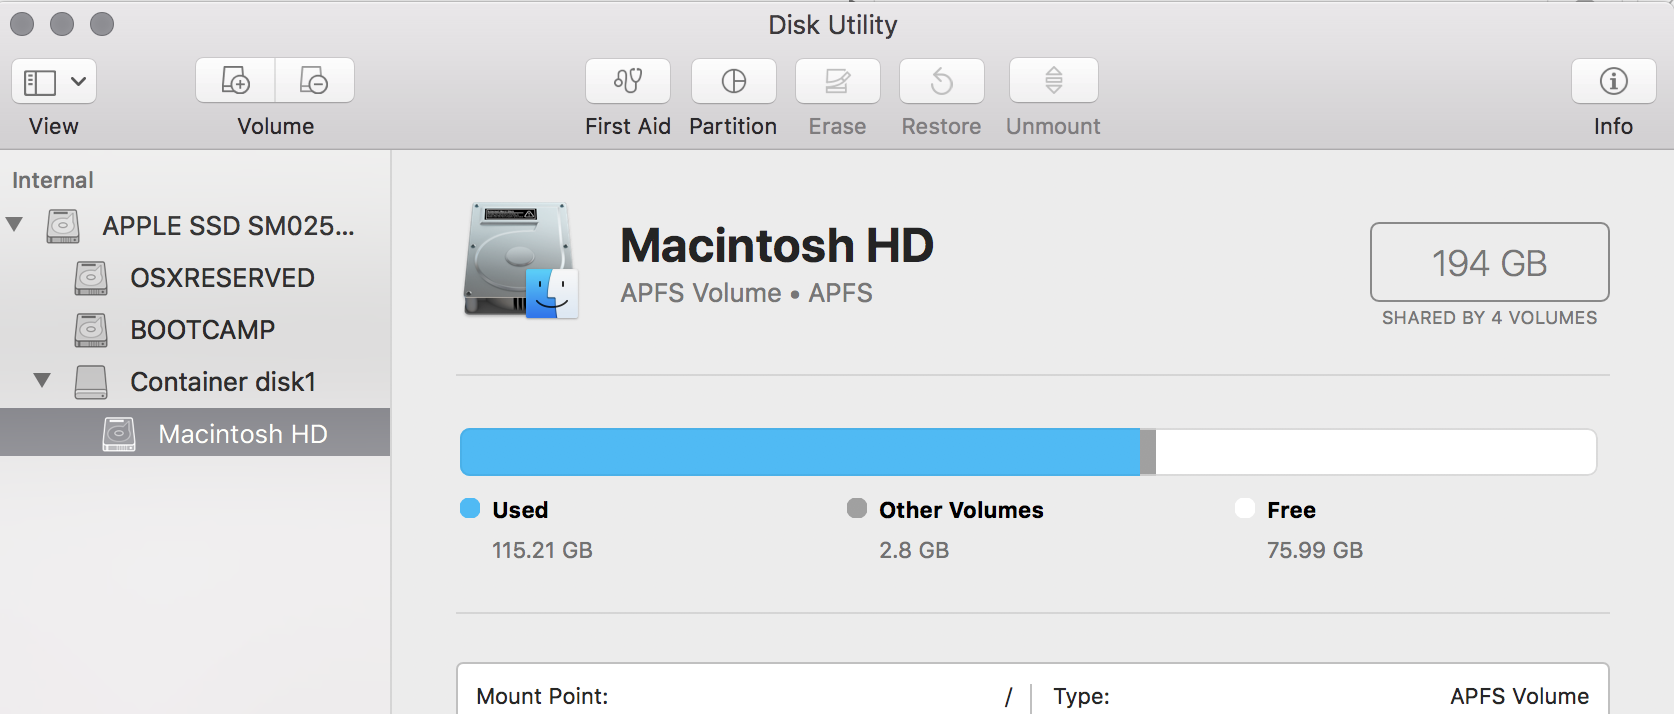1674x714 pixels.
Task: Run First Aid on Macintosh HD
Action: 627,81
